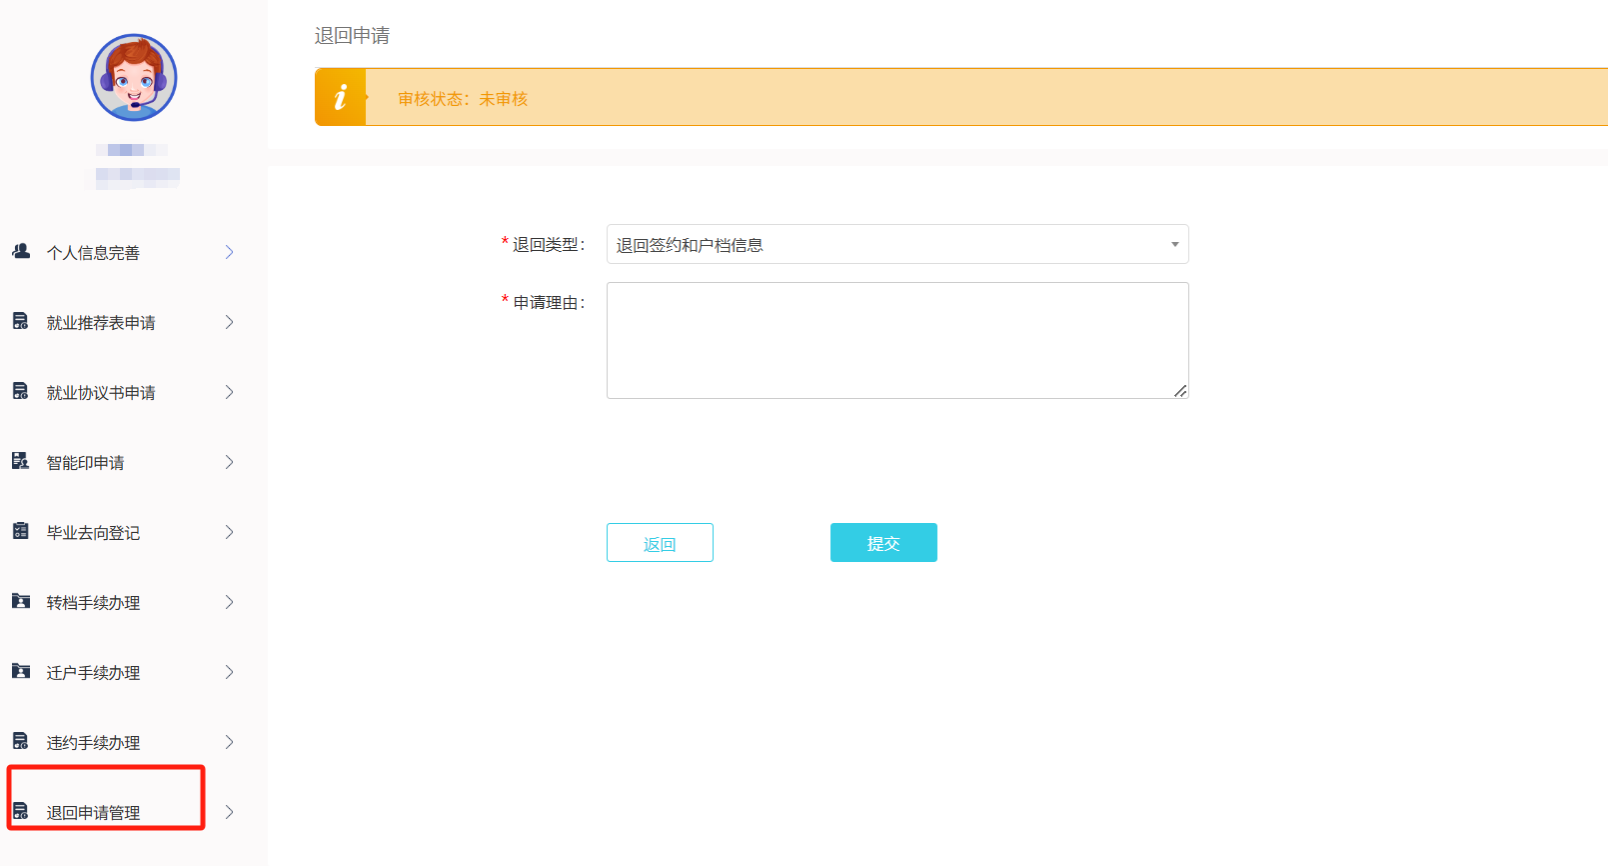1608x866 pixels.
Task: Click the user avatar image
Action: [134, 78]
